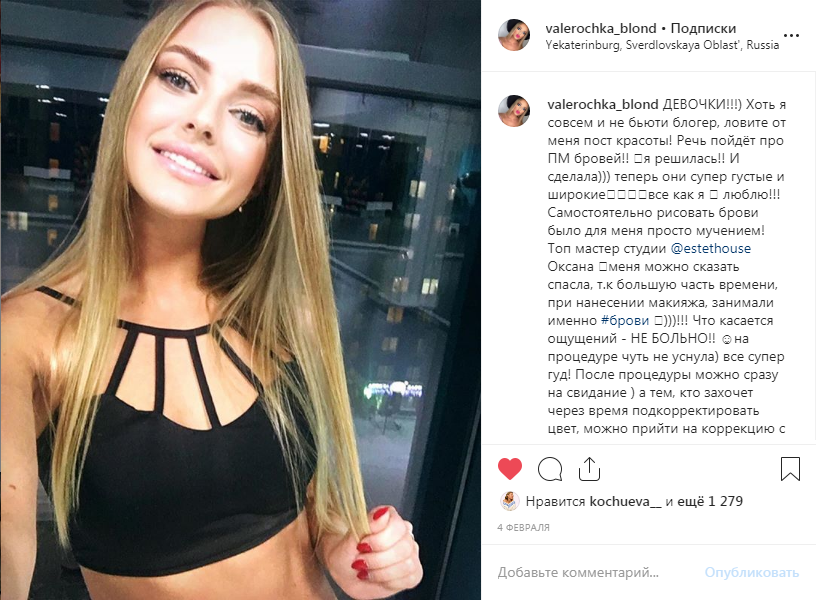816x600 pixels.
Task: Open kochueva__ profile from likes
Action: pos(625,502)
